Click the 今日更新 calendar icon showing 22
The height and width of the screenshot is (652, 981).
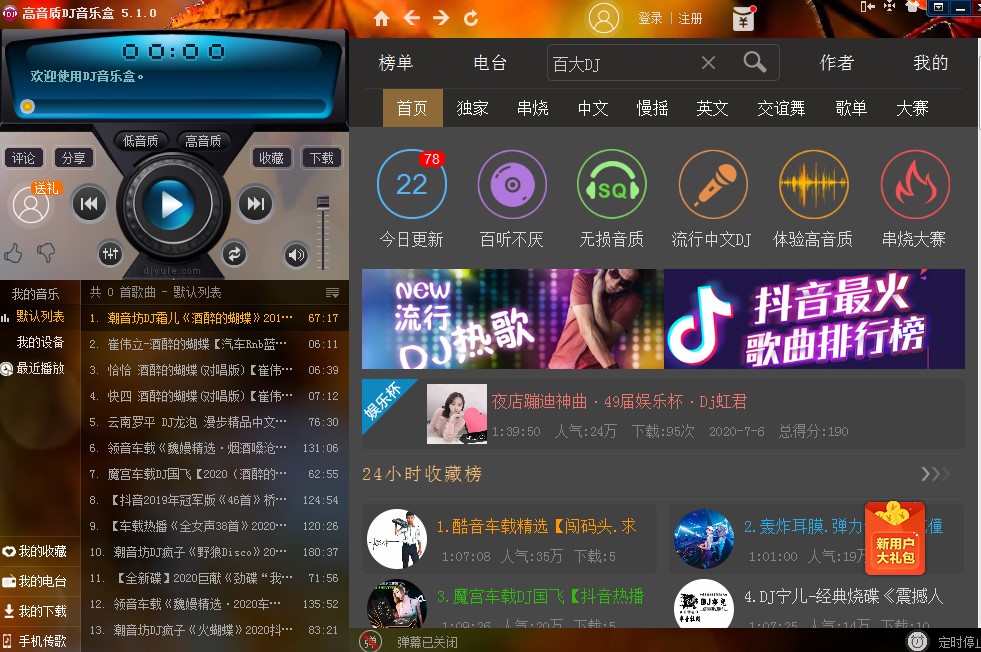pos(411,186)
